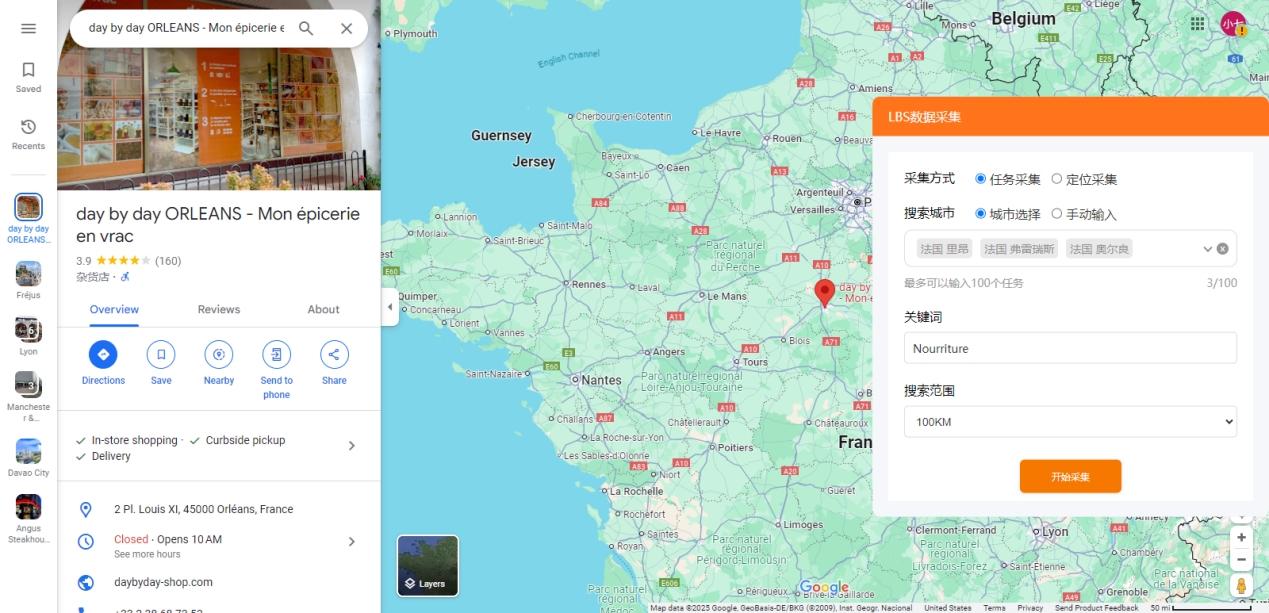The image size is (1269, 613).
Task: Click the Nantes city label on map
Action: [x=601, y=380]
